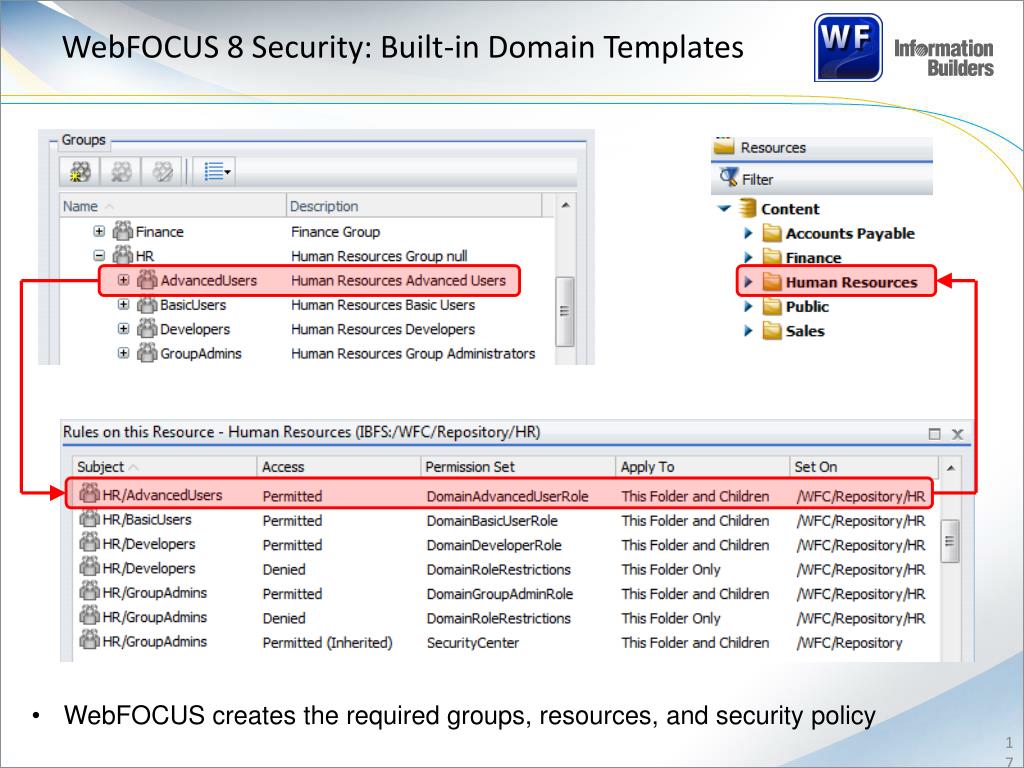Image resolution: width=1024 pixels, height=768 pixels.
Task: Click the WF logo icon
Action: tap(848, 46)
